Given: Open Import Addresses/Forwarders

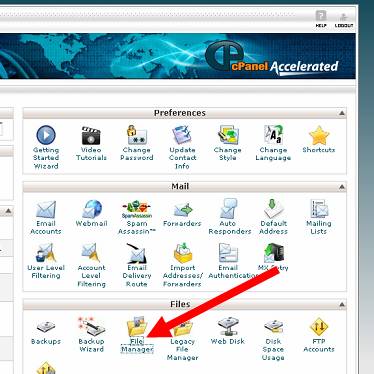Looking at the screenshot, I should click(x=182, y=265).
